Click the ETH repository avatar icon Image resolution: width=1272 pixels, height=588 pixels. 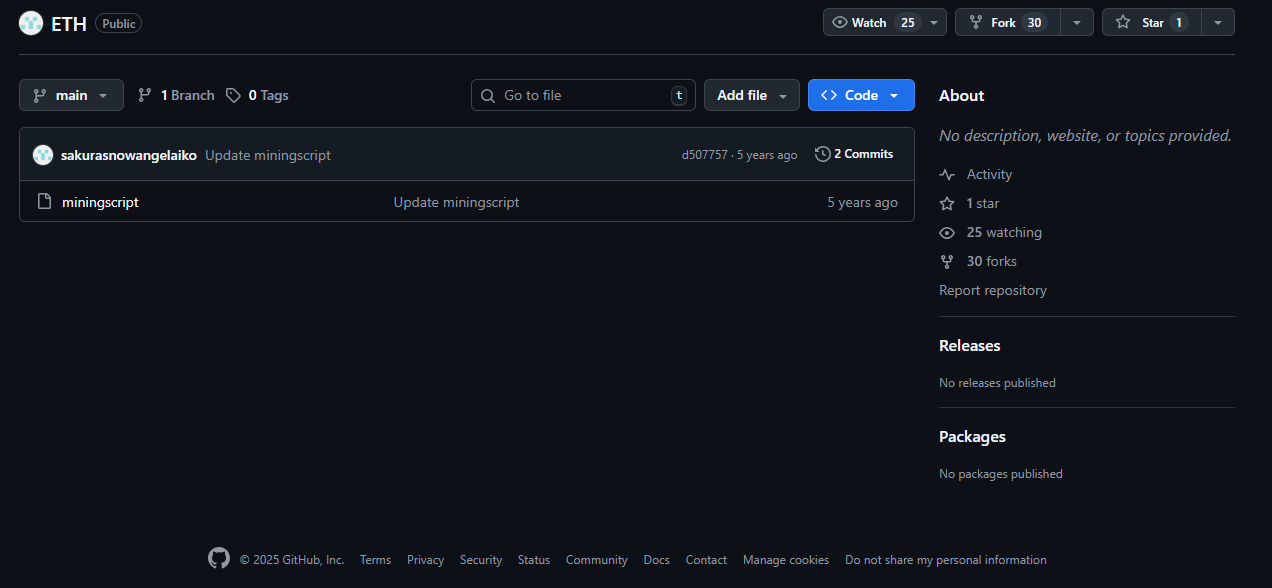[x=31, y=23]
